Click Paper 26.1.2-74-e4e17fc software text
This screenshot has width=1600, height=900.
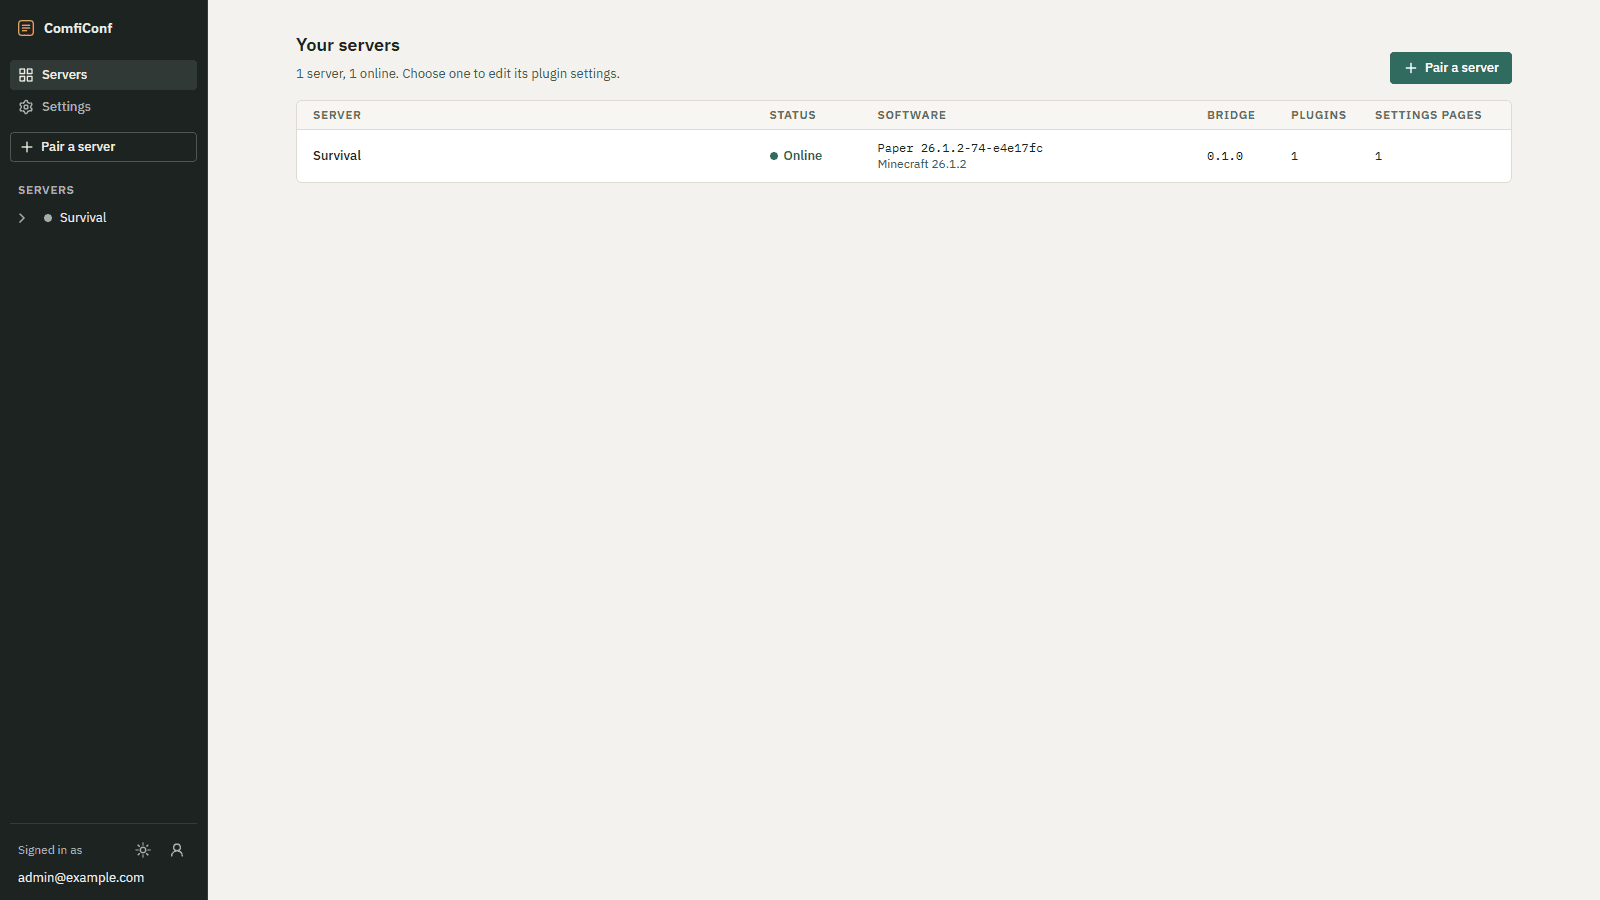point(960,148)
